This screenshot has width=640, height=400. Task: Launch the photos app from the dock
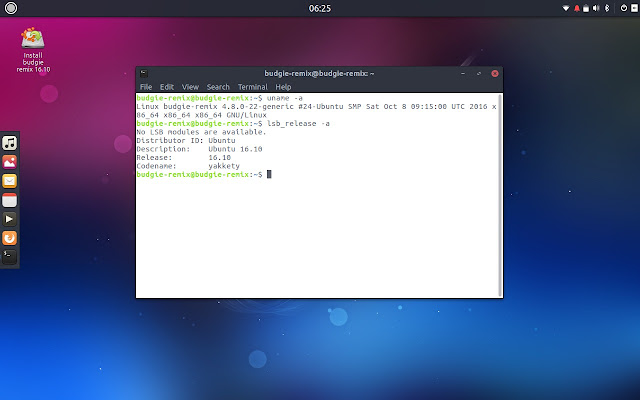tap(9, 162)
